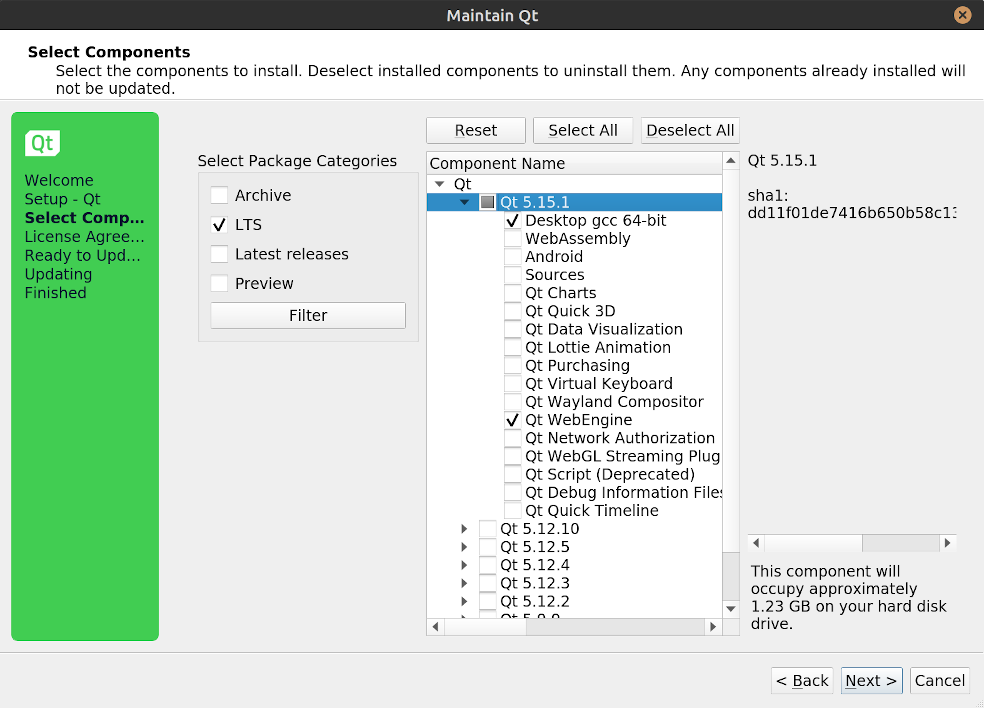The image size is (984, 708).
Task: Check the Qt Wayland Compositor component
Action: (x=513, y=402)
